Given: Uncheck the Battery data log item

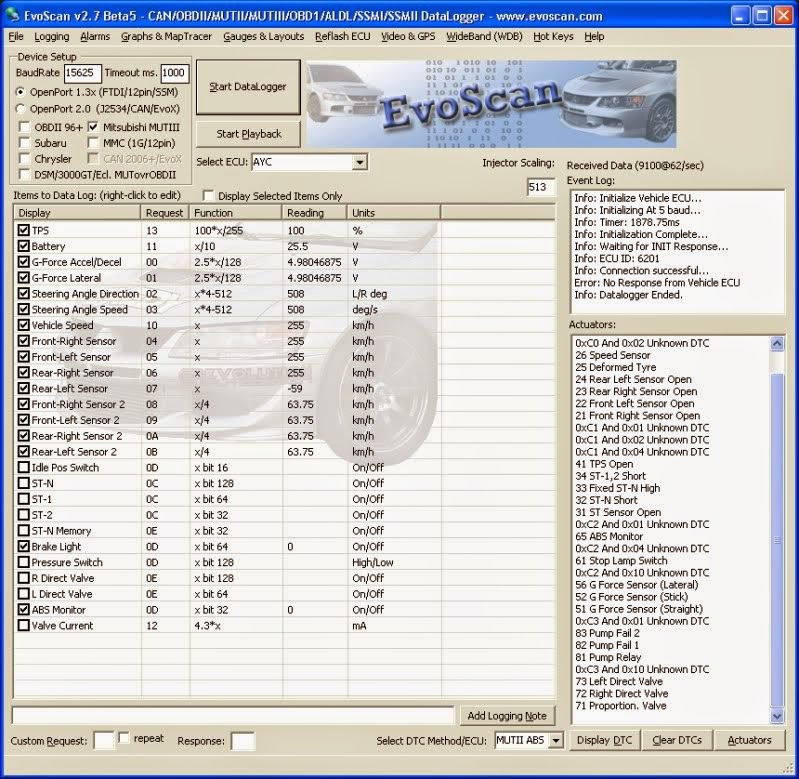Looking at the screenshot, I should pos(23,246).
